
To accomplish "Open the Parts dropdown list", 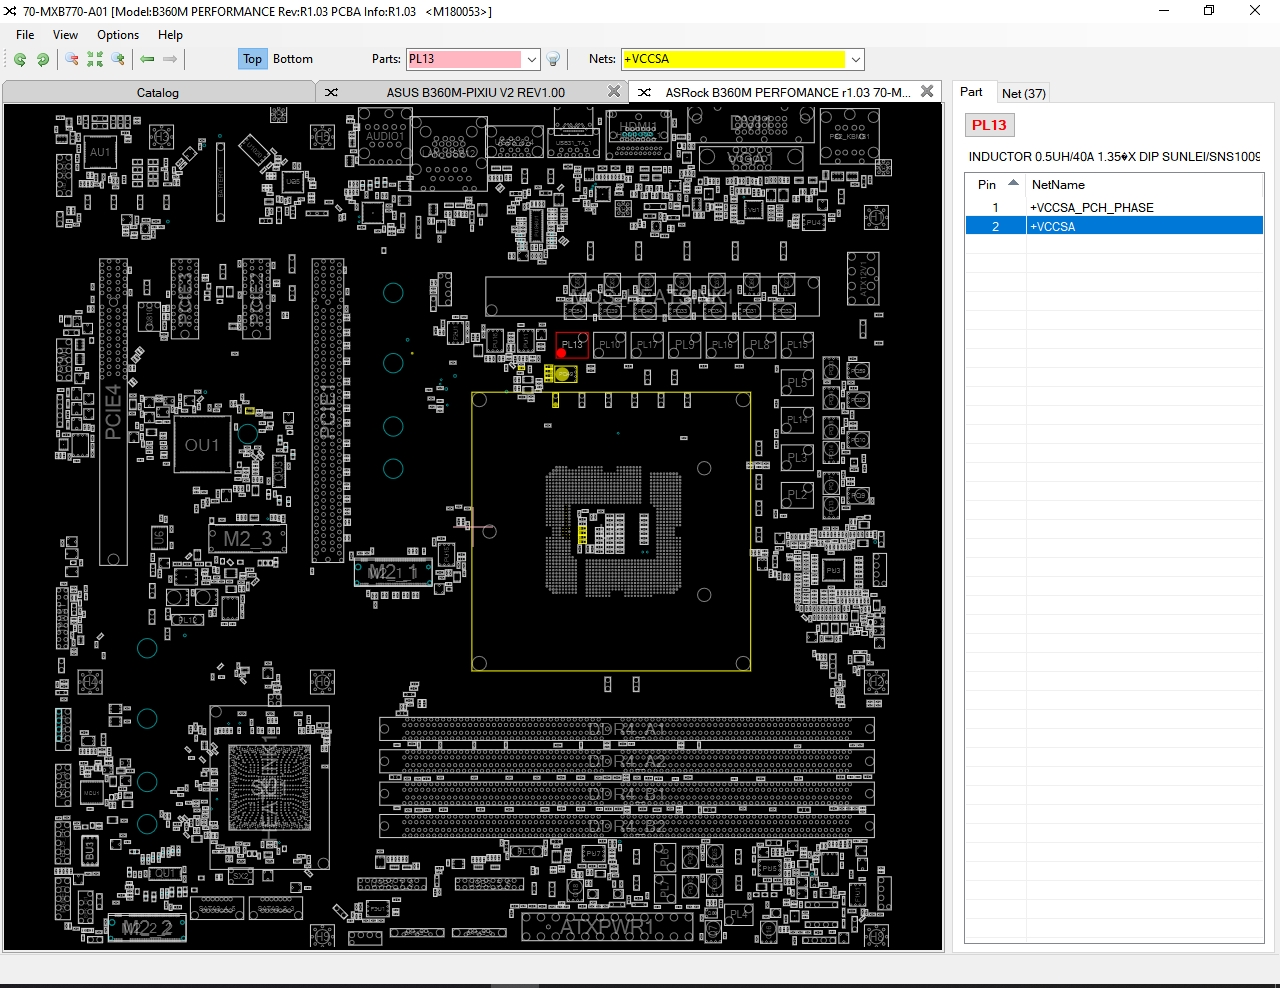I will (532, 59).
